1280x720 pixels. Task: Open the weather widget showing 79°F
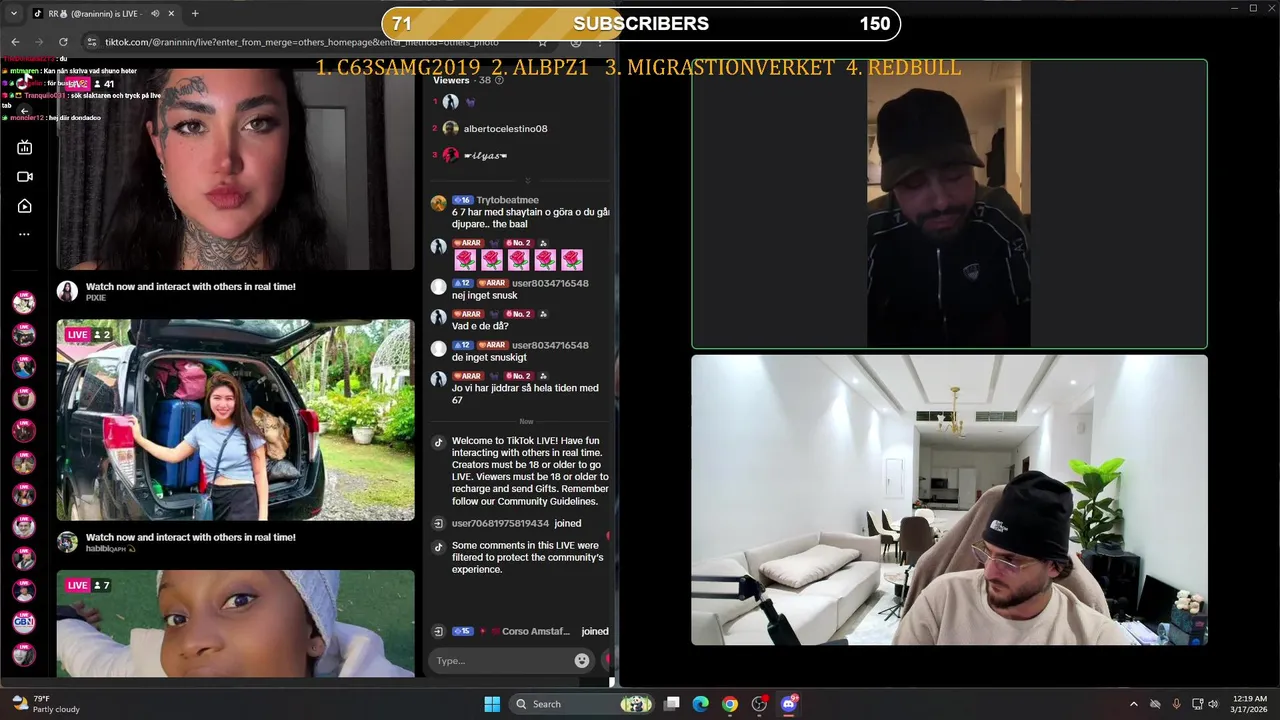pyautogui.click(x=47, y=704)
